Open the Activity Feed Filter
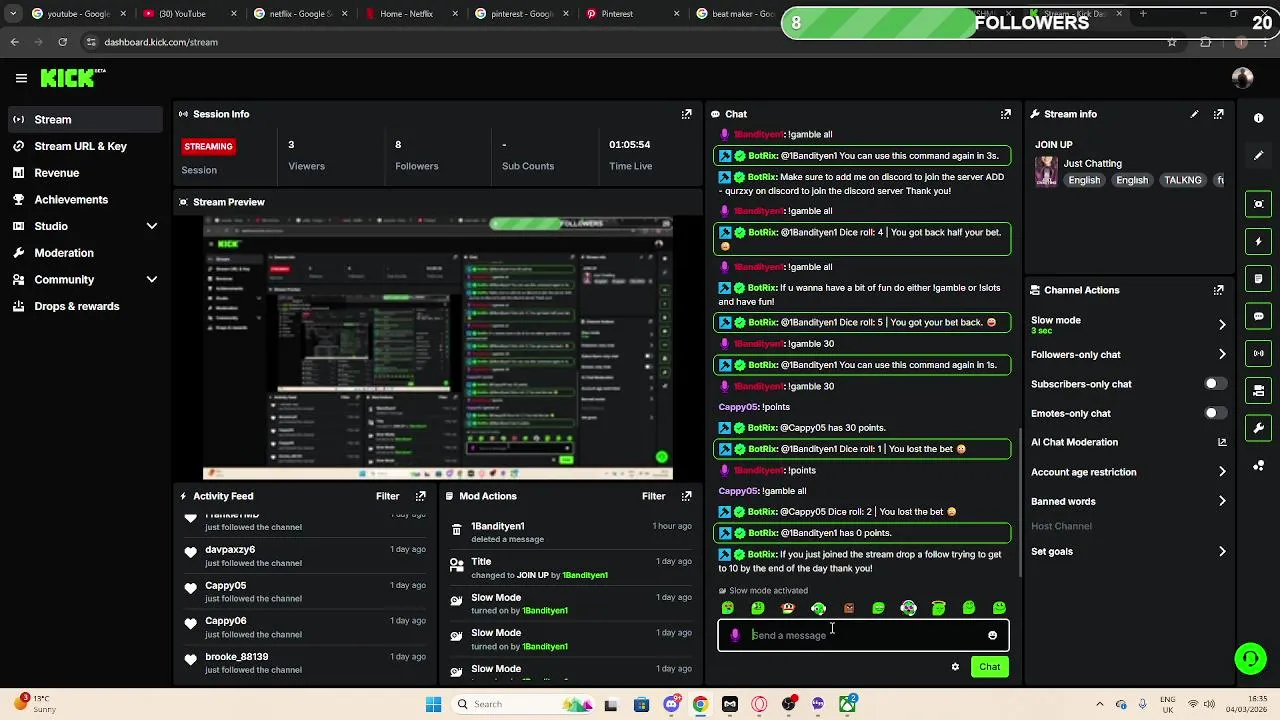 click(x=387, y=496)
